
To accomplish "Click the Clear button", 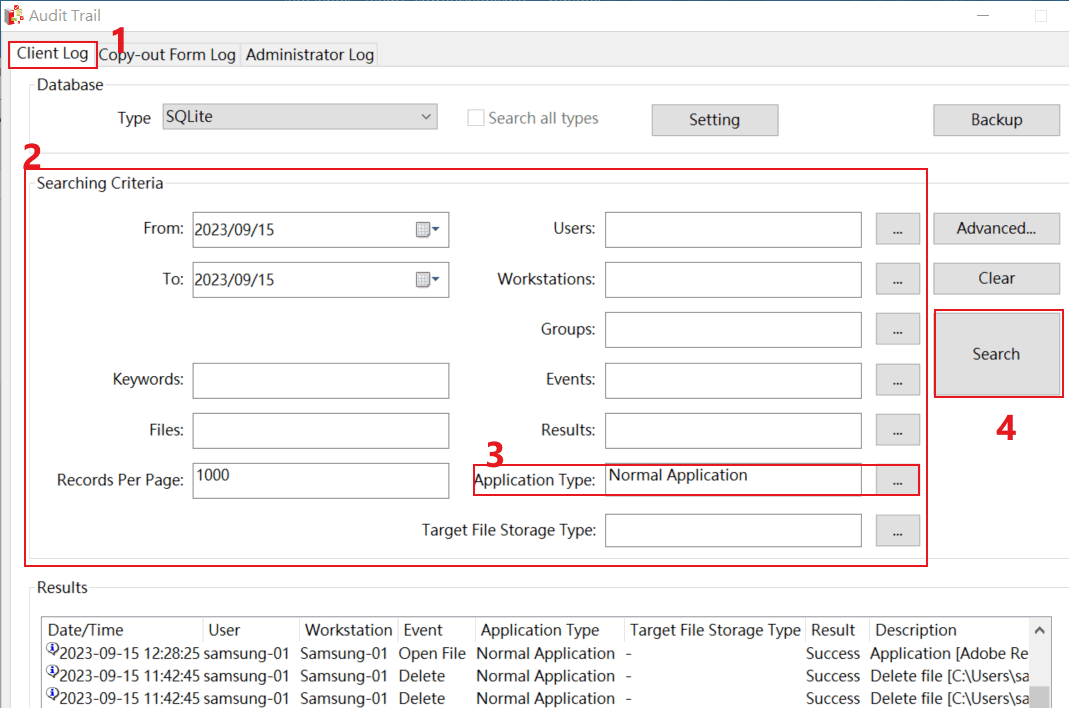I will [996, 278].
